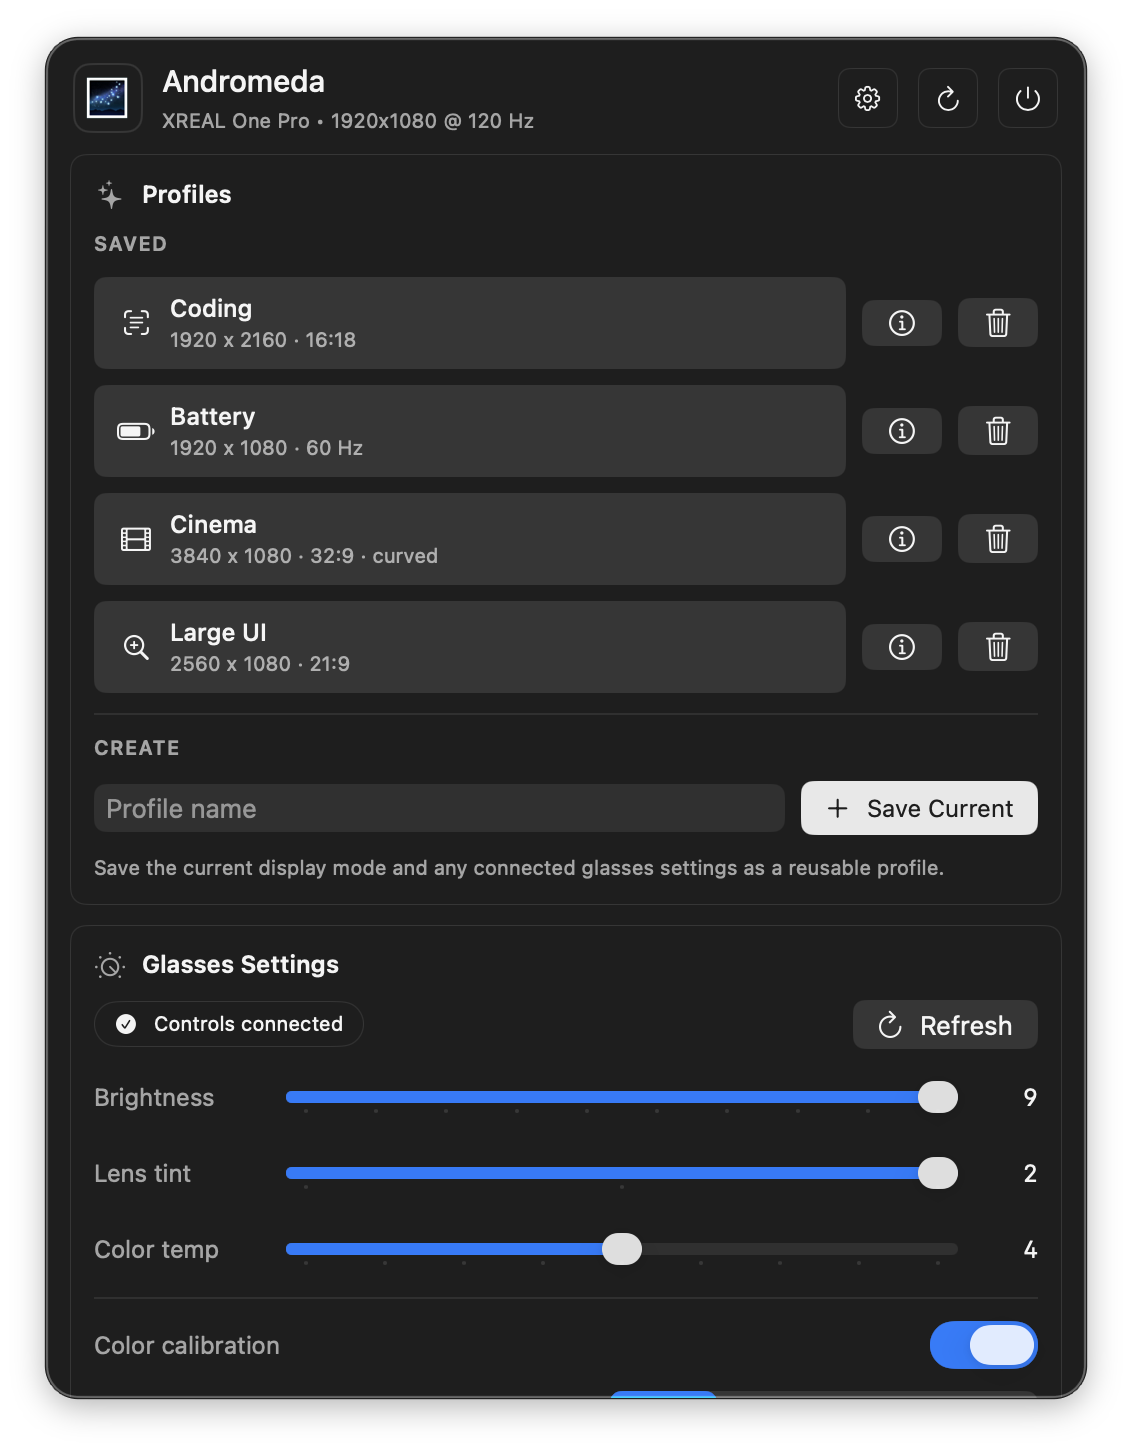Click the device info line XREAL One Pro

coord(348,121)
